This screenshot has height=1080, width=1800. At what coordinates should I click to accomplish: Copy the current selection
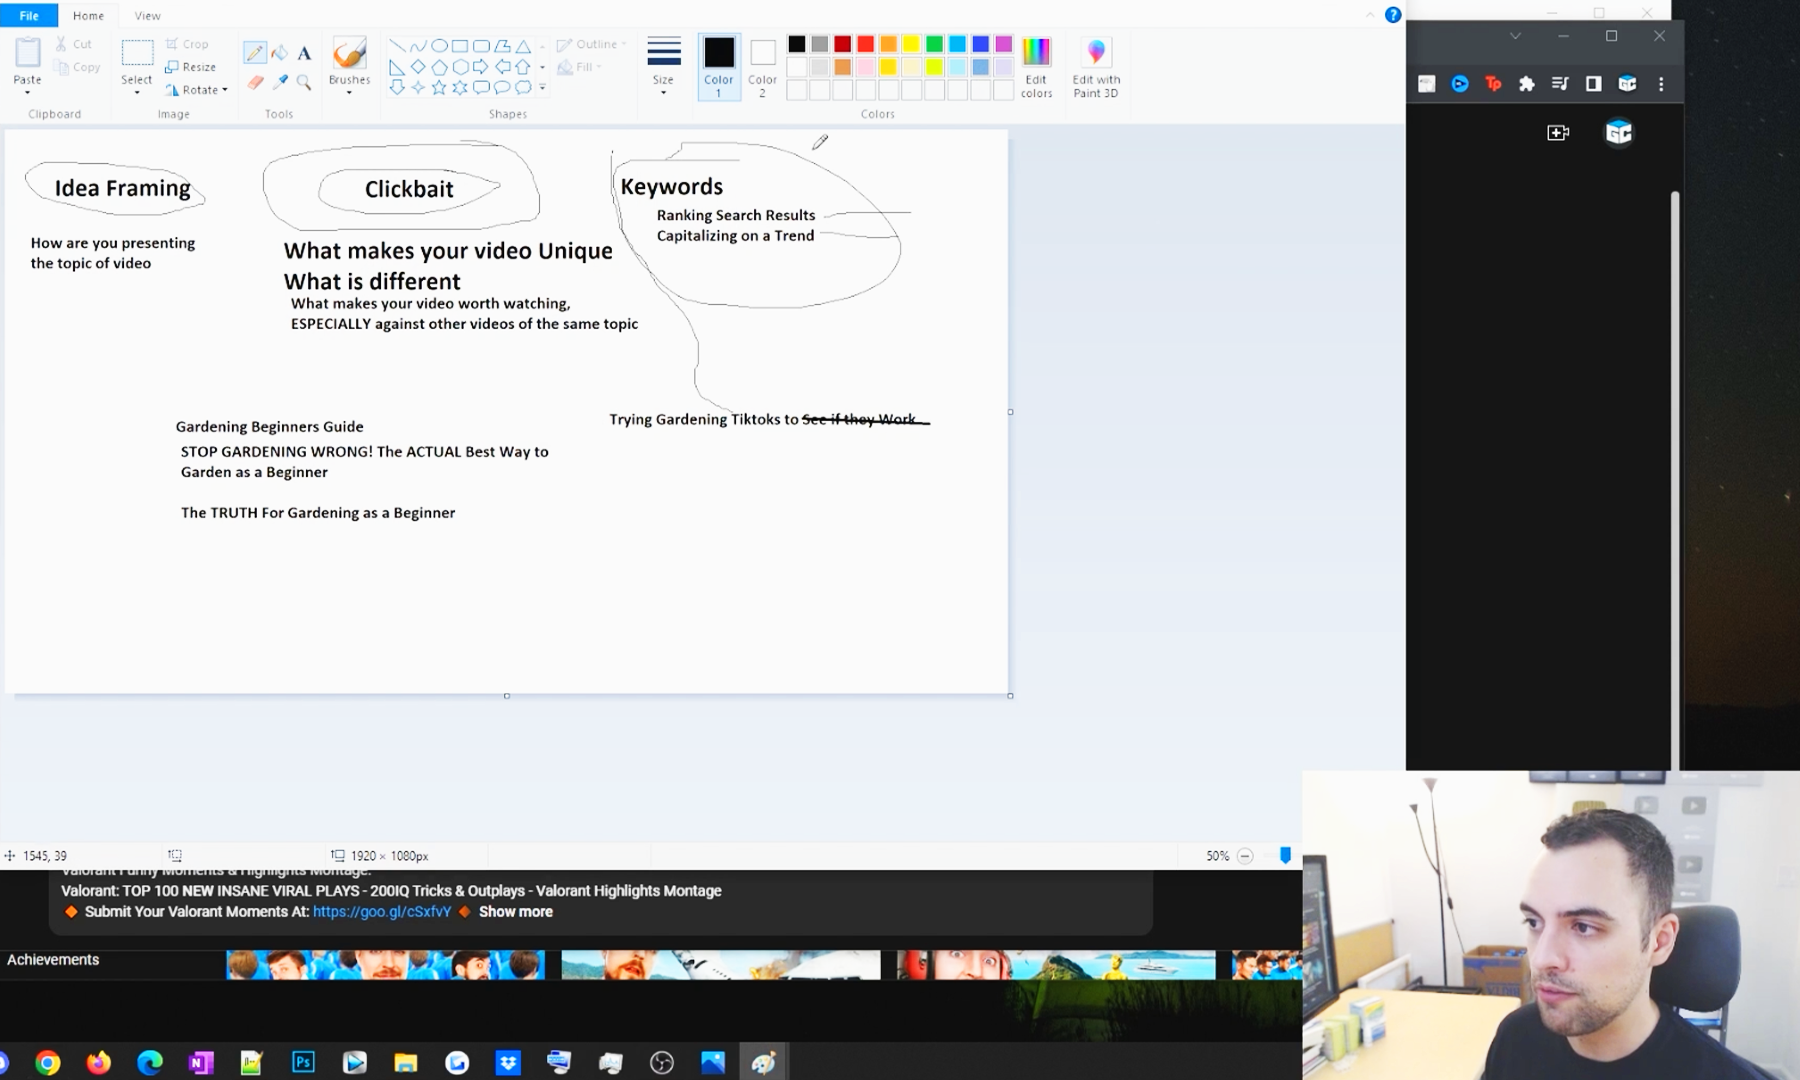coord(77,67)
